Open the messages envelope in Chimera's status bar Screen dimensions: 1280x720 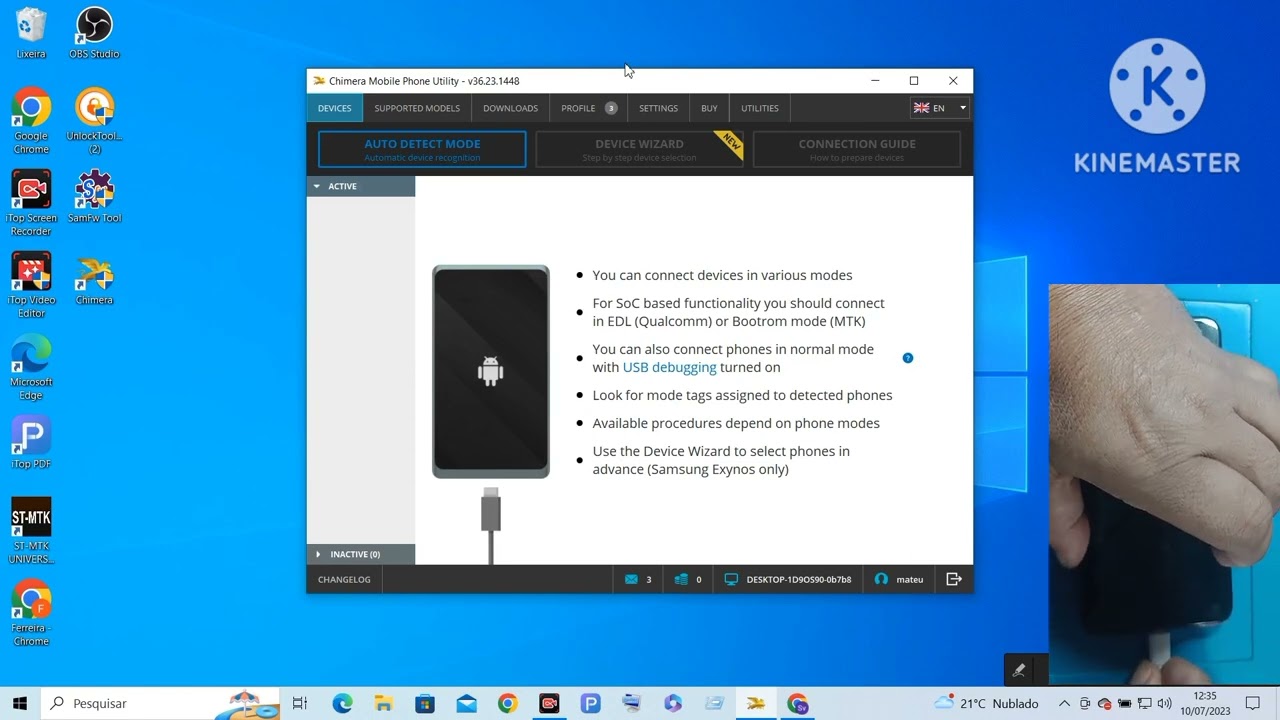pos(631,579)
